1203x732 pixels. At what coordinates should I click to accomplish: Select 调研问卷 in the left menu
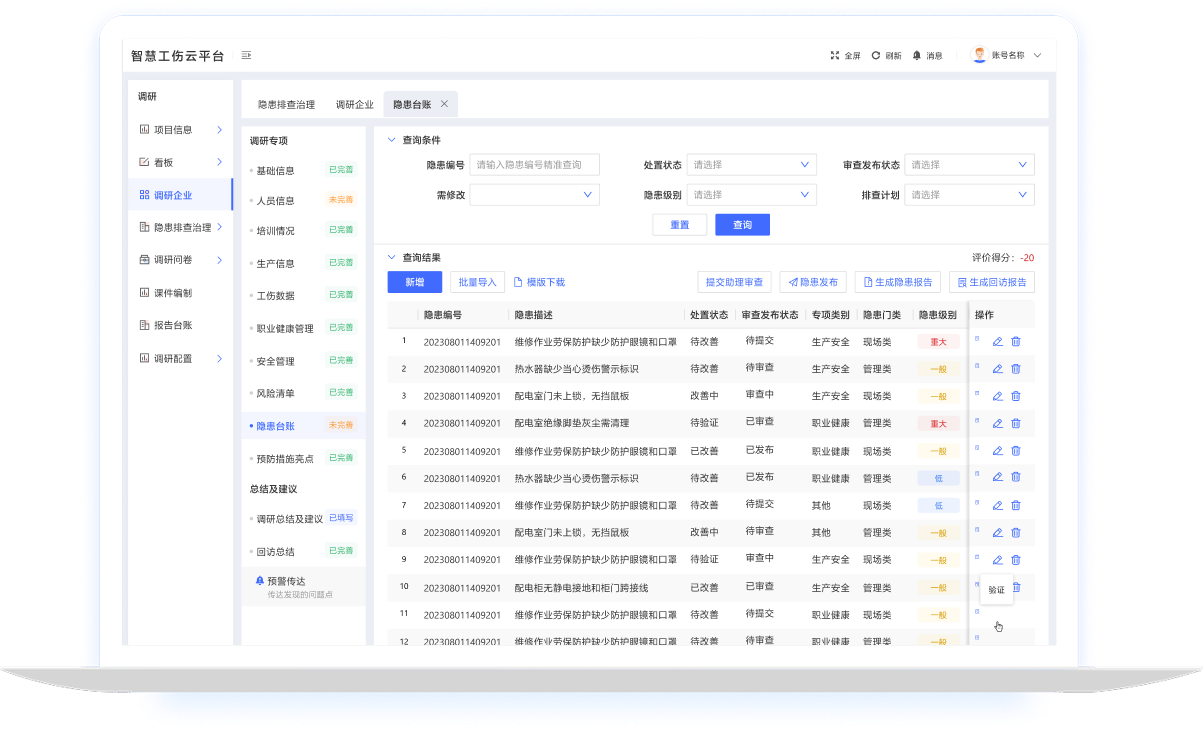[x=173, y=260]
